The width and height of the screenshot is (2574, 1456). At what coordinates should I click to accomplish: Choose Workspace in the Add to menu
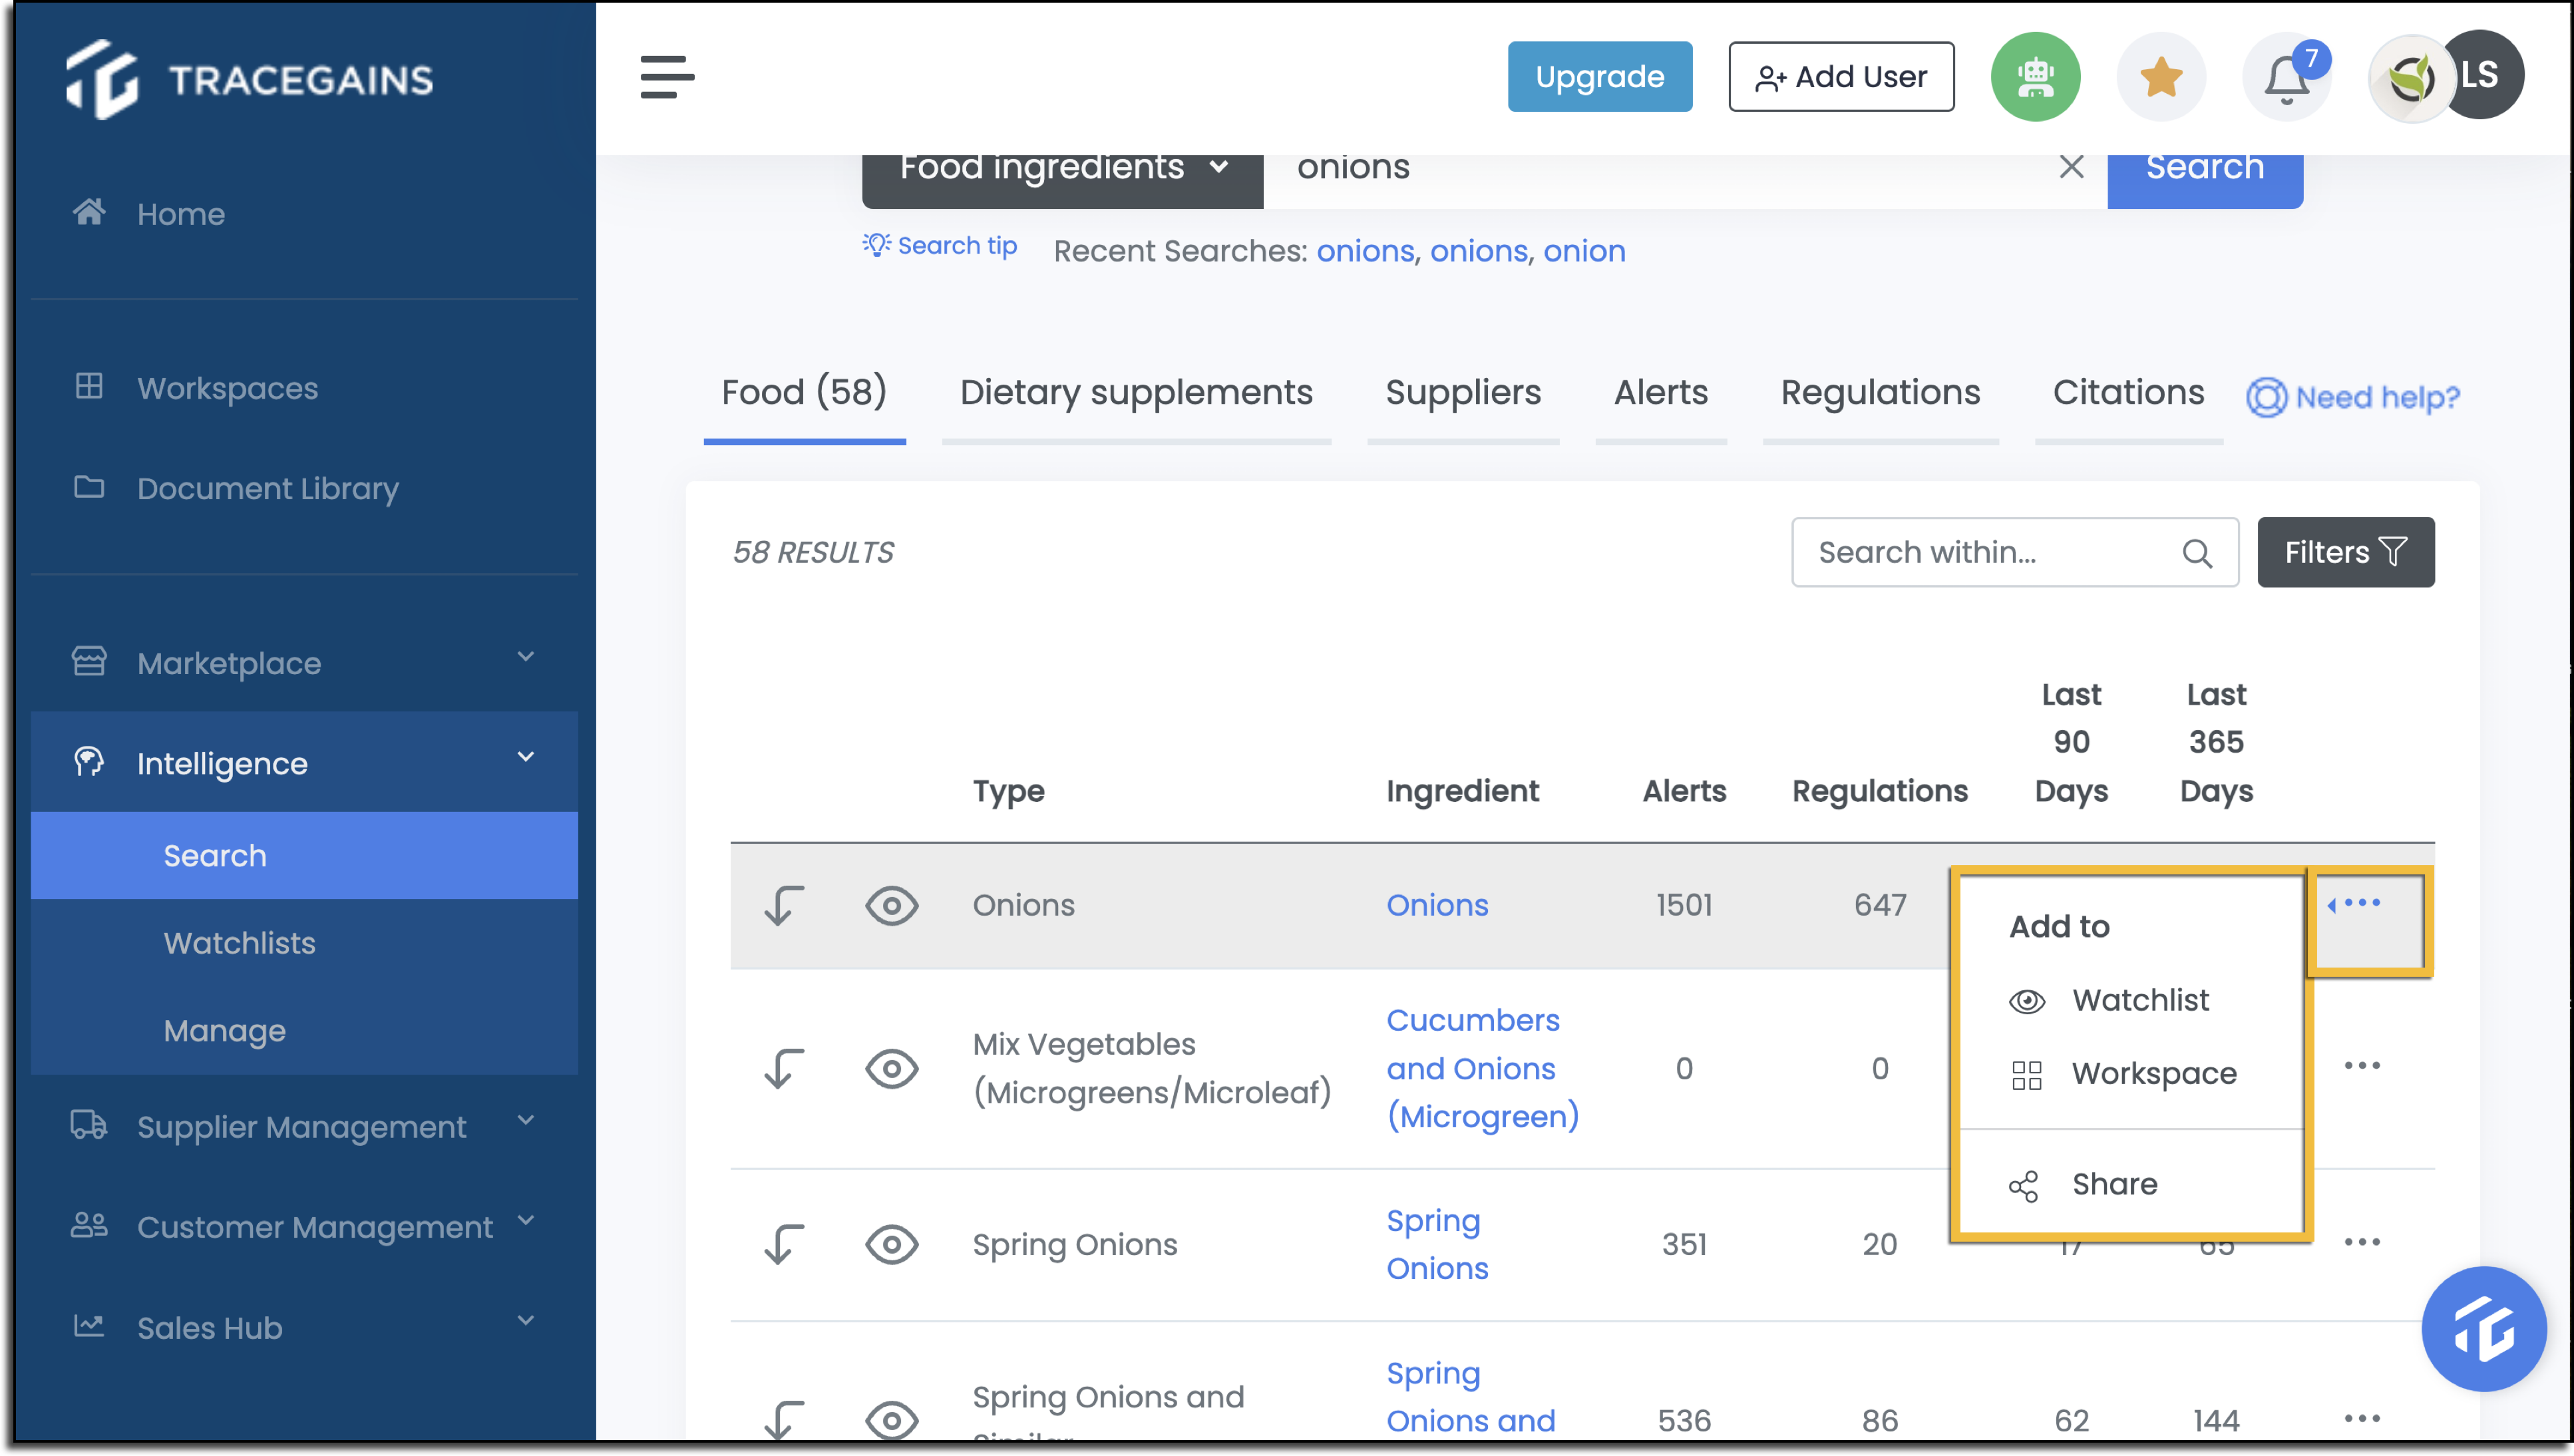[2154, 1073]
